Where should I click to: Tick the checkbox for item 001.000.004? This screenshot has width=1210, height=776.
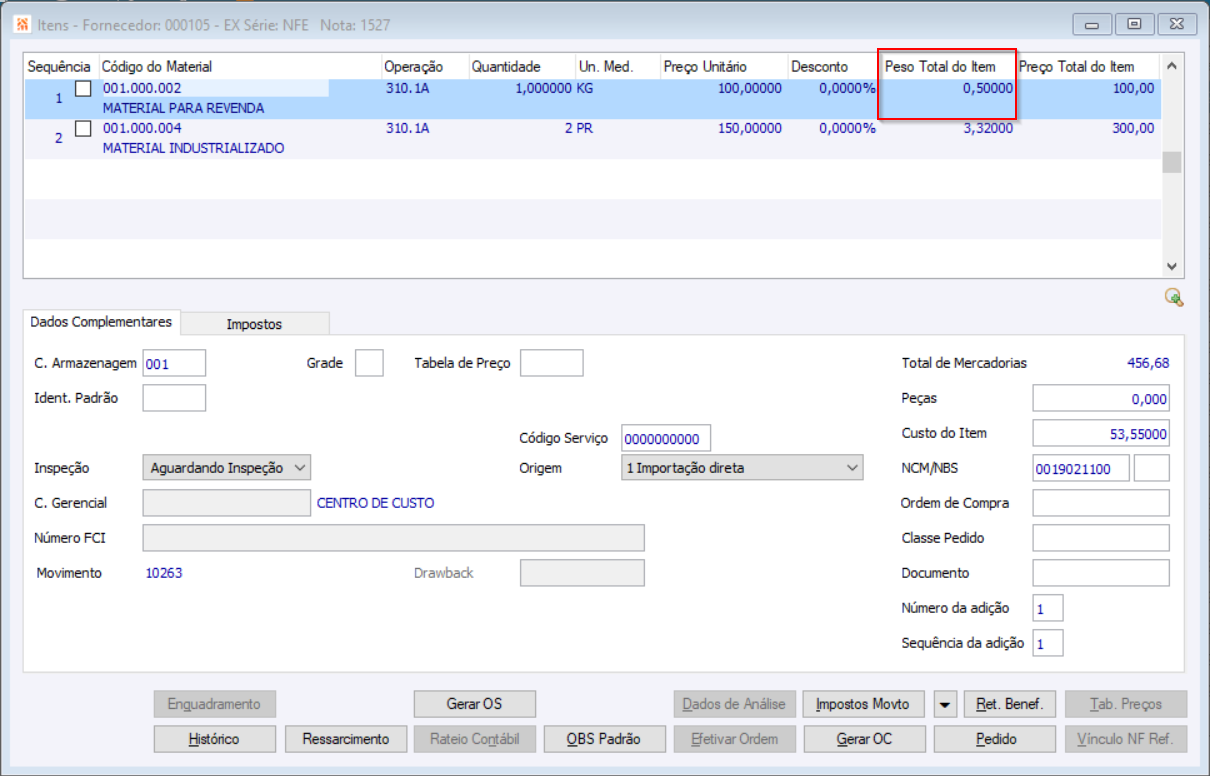coord(83,128)
